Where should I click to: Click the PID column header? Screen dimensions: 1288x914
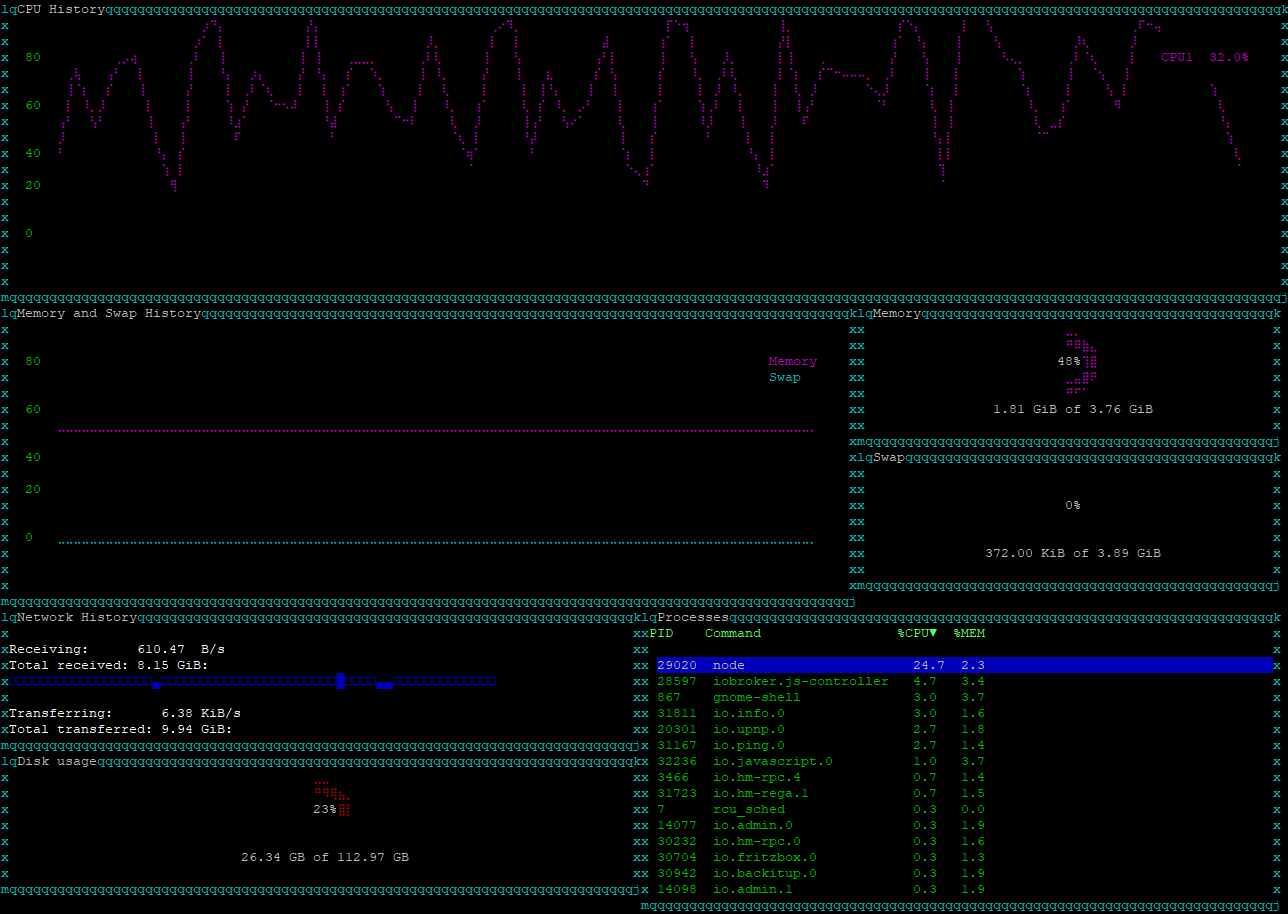click(x=661, y=633)
